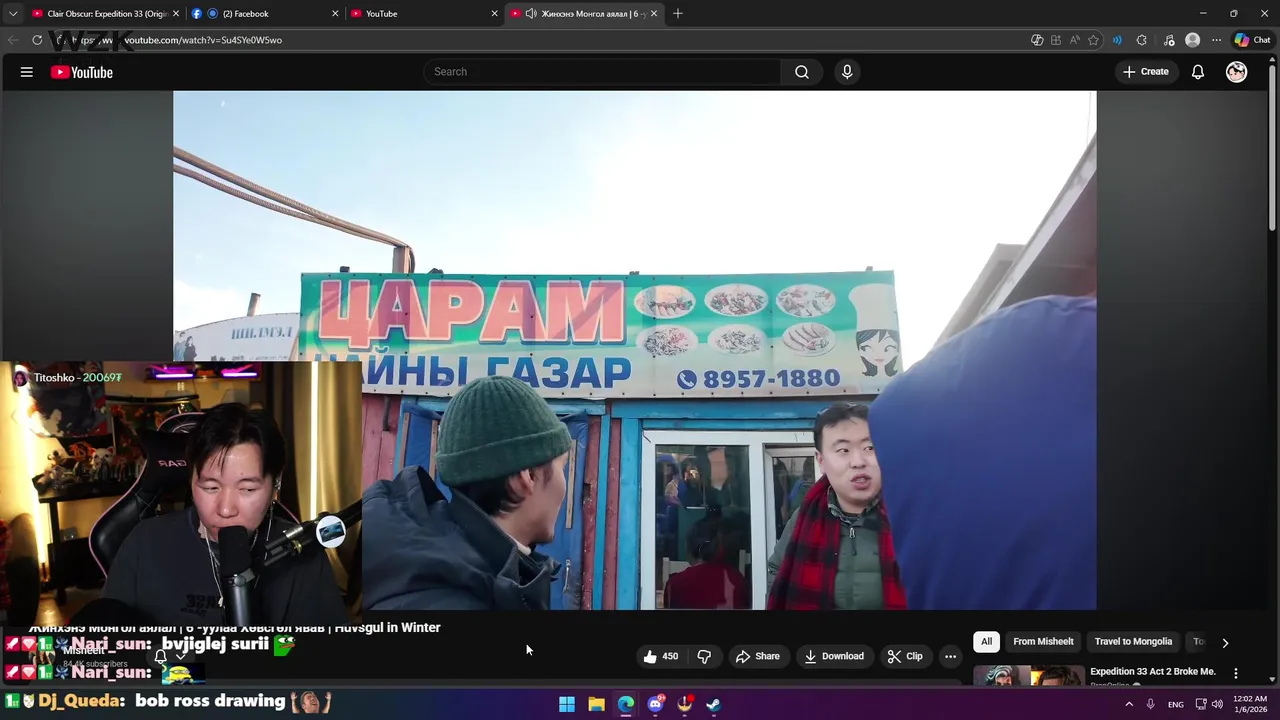Open more actions ellipsis beside Clip
The image size is (1280, 720).
[x=950, y=656]
